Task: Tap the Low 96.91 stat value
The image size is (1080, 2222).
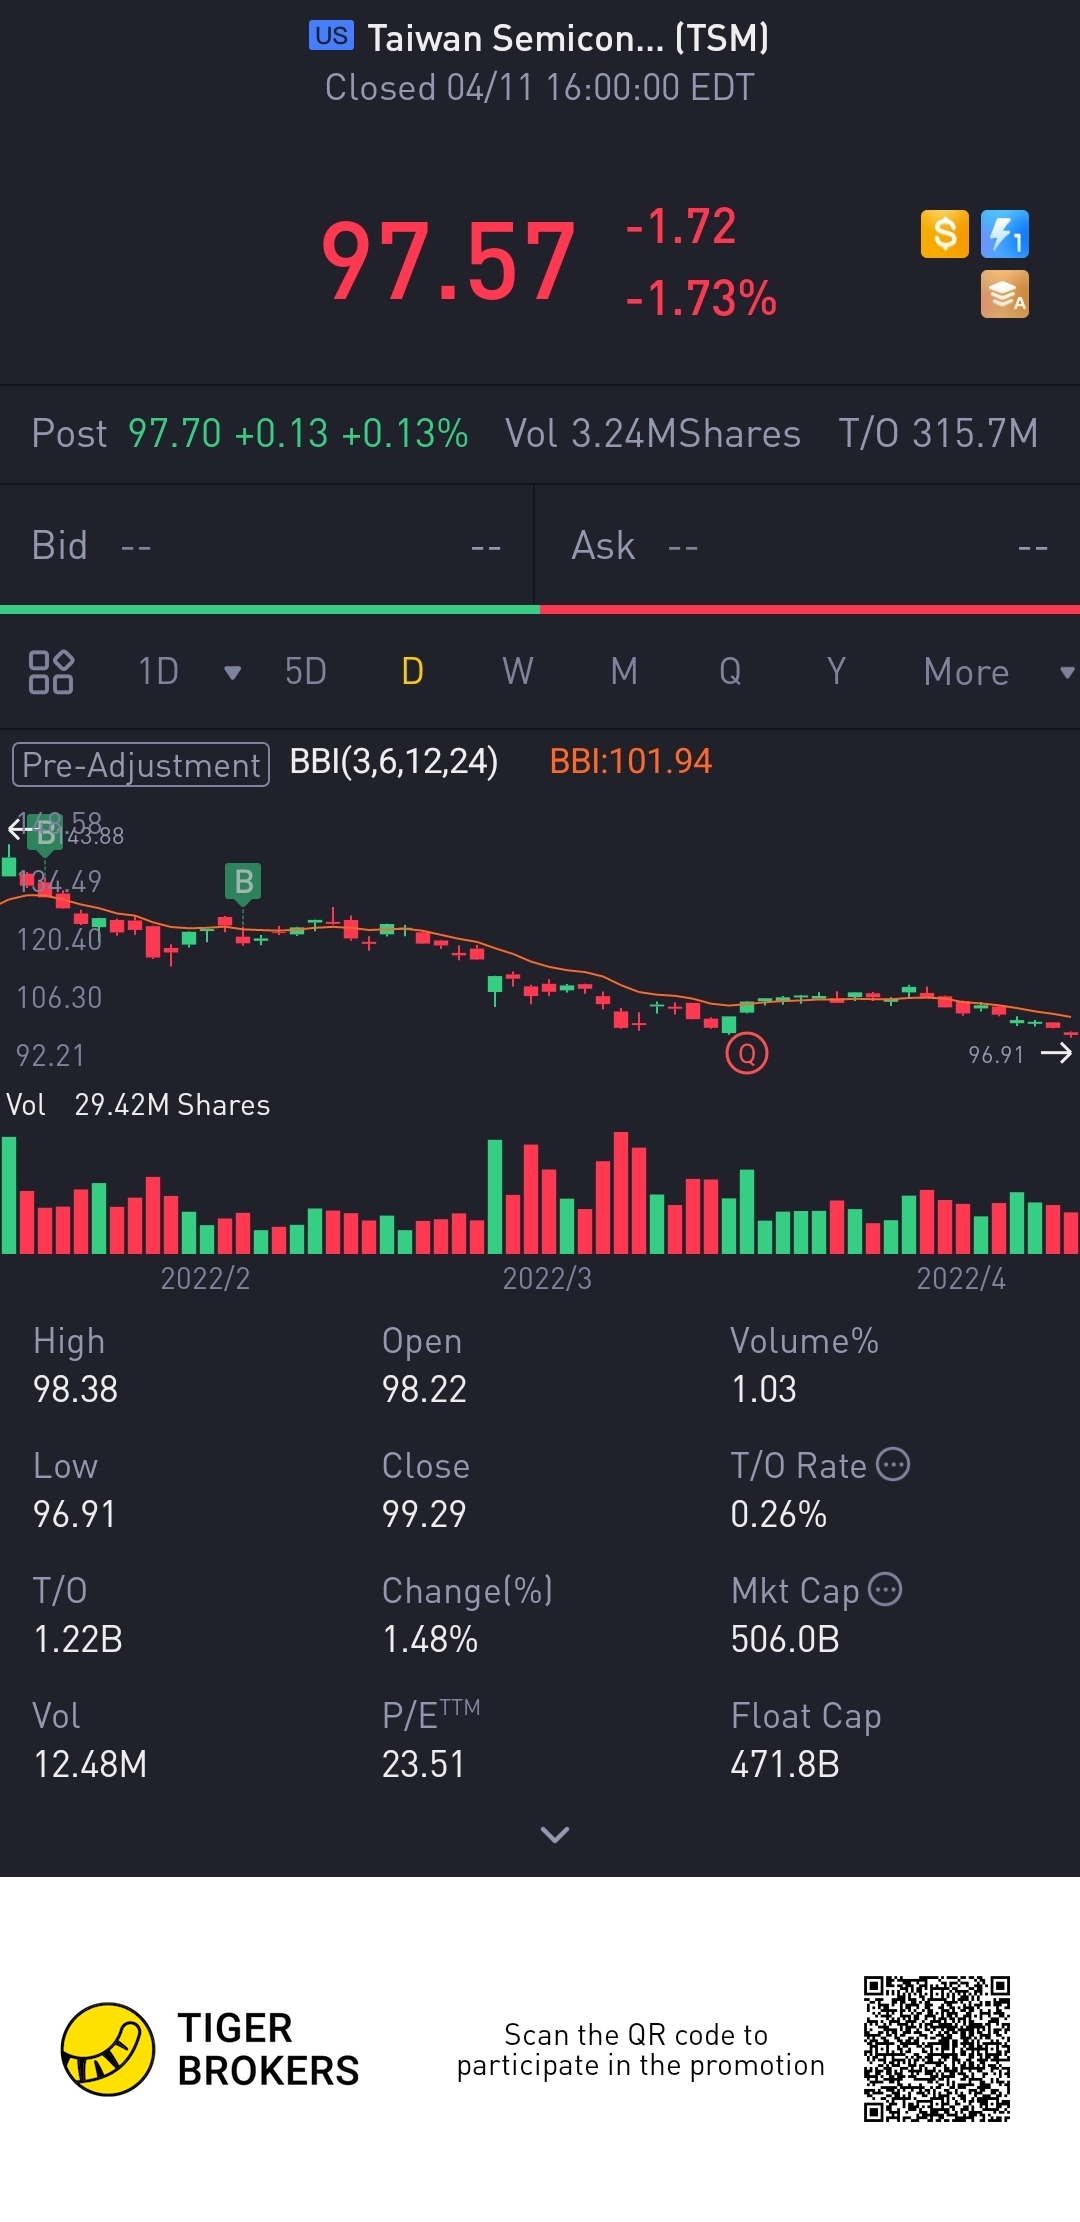Action: click(74, 1514)
